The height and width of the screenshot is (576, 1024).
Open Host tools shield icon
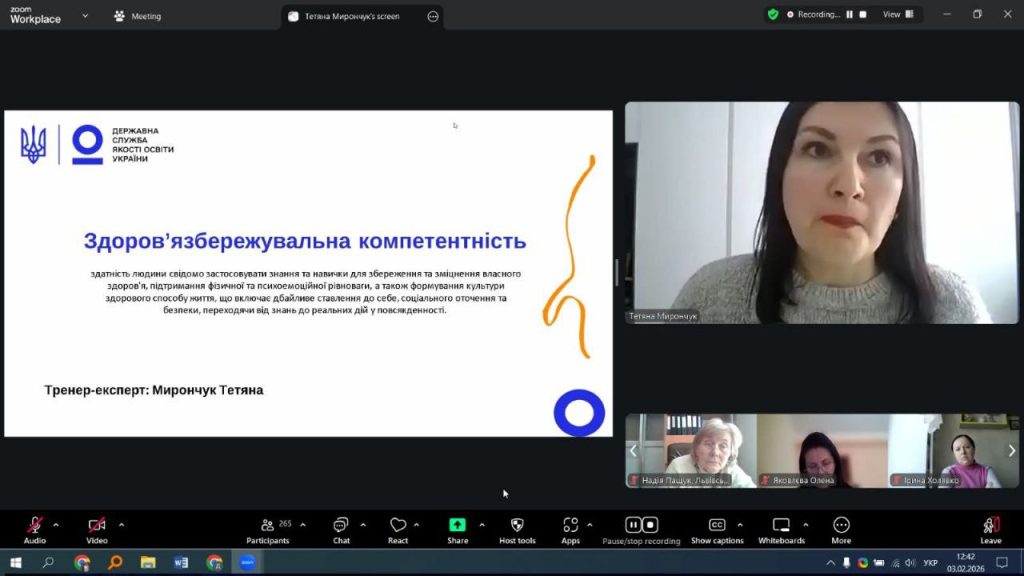point(517,525)
